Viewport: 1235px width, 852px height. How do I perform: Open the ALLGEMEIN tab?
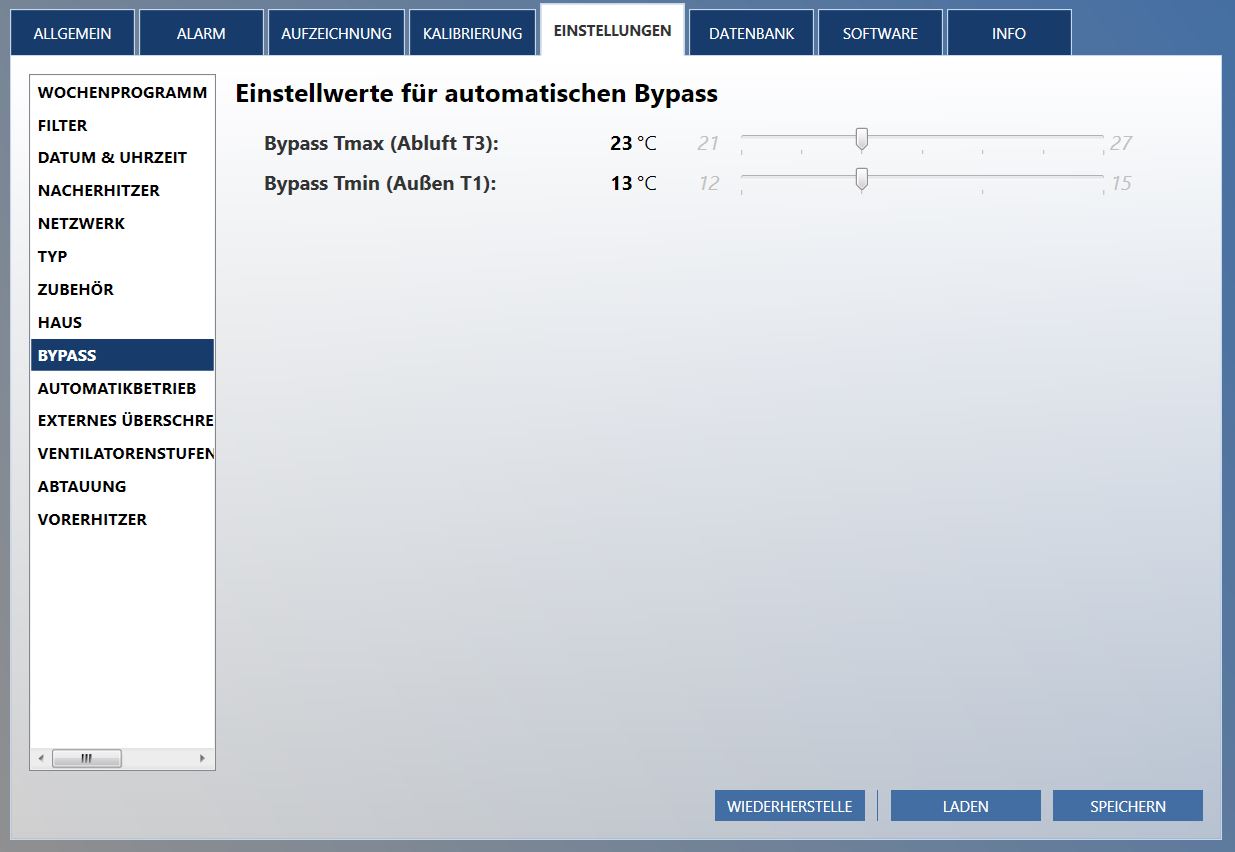(72, 33)
